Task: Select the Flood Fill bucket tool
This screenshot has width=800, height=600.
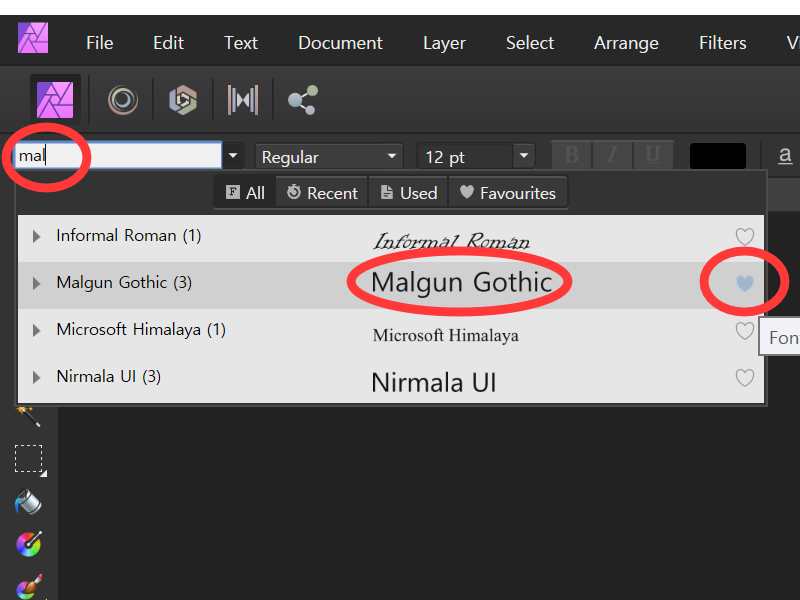Action: pyautogui.click(x=28, y=502)
